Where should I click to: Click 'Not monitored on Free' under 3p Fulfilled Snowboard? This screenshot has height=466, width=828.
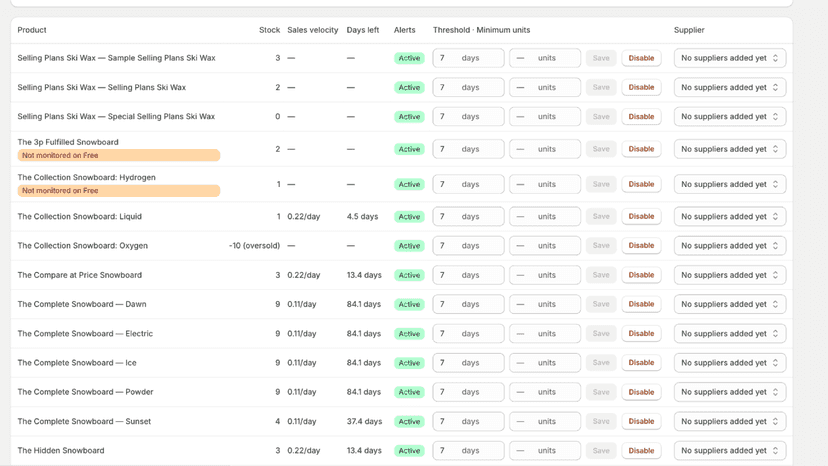click(x=119, y=155)
